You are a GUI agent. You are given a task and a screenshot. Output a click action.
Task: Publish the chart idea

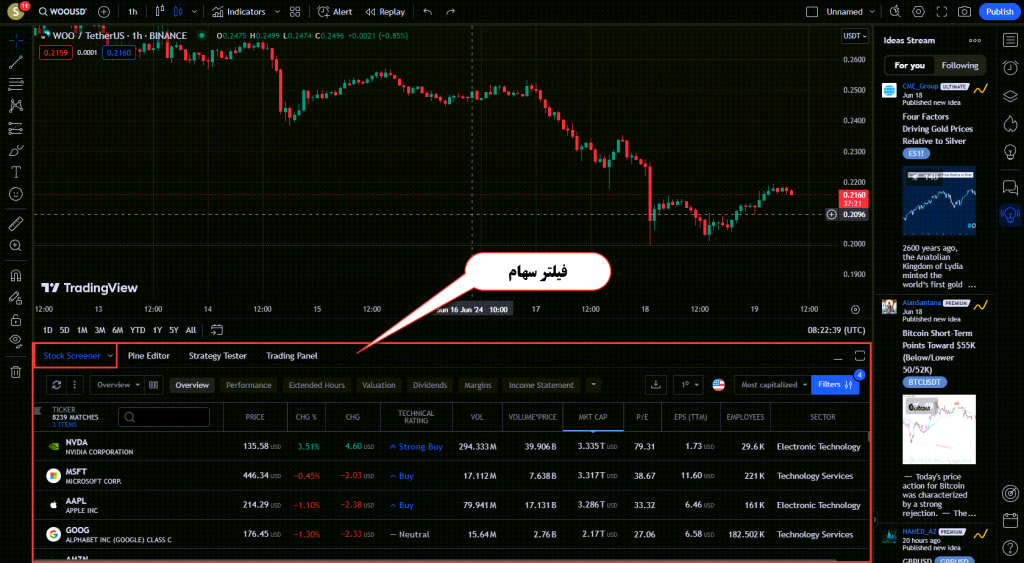pos(999,12)
